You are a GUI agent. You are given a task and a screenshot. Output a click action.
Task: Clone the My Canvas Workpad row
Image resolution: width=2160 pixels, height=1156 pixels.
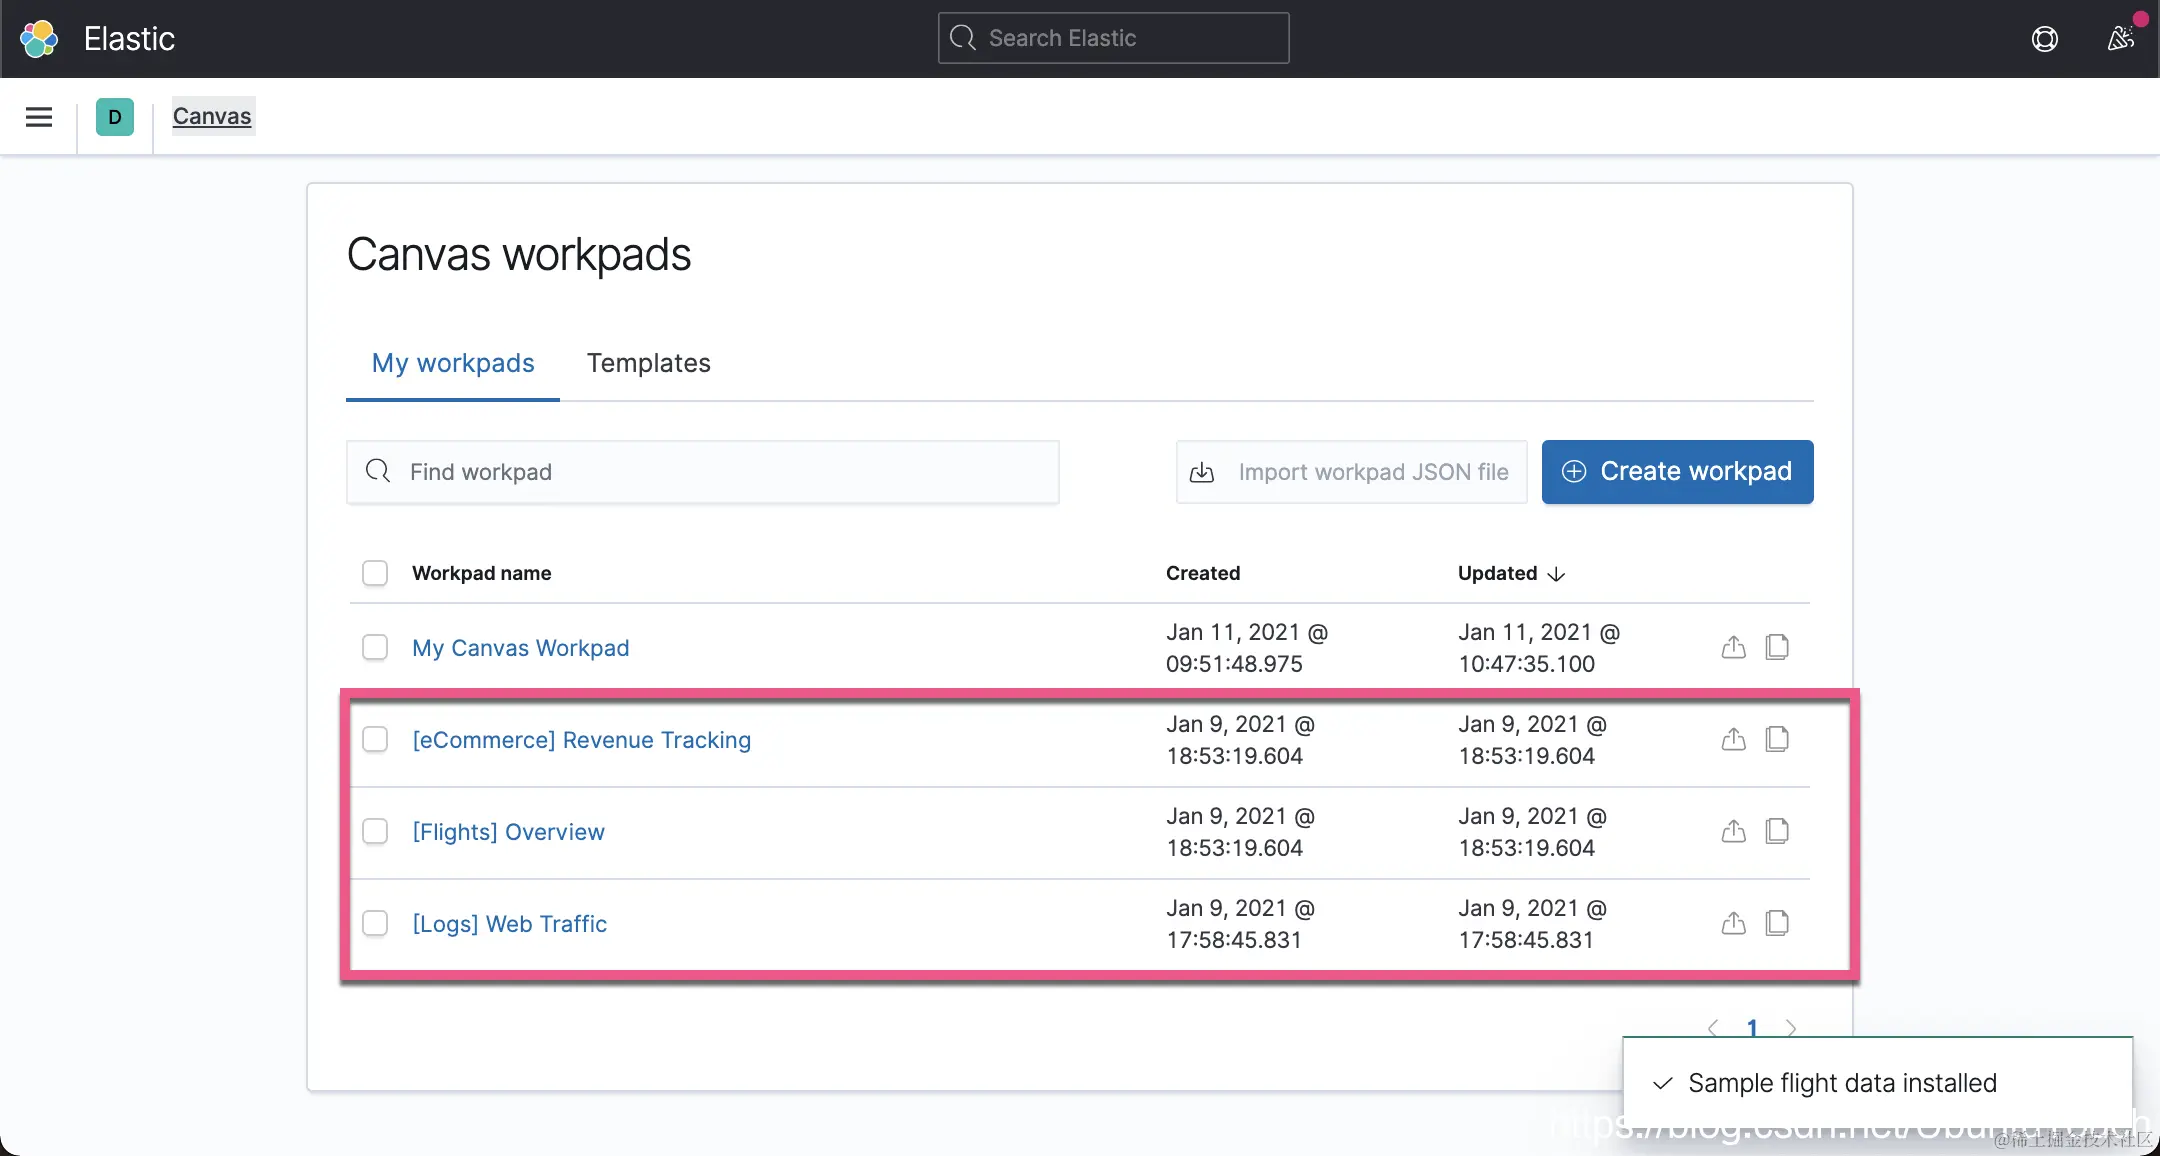[1777, 648]
